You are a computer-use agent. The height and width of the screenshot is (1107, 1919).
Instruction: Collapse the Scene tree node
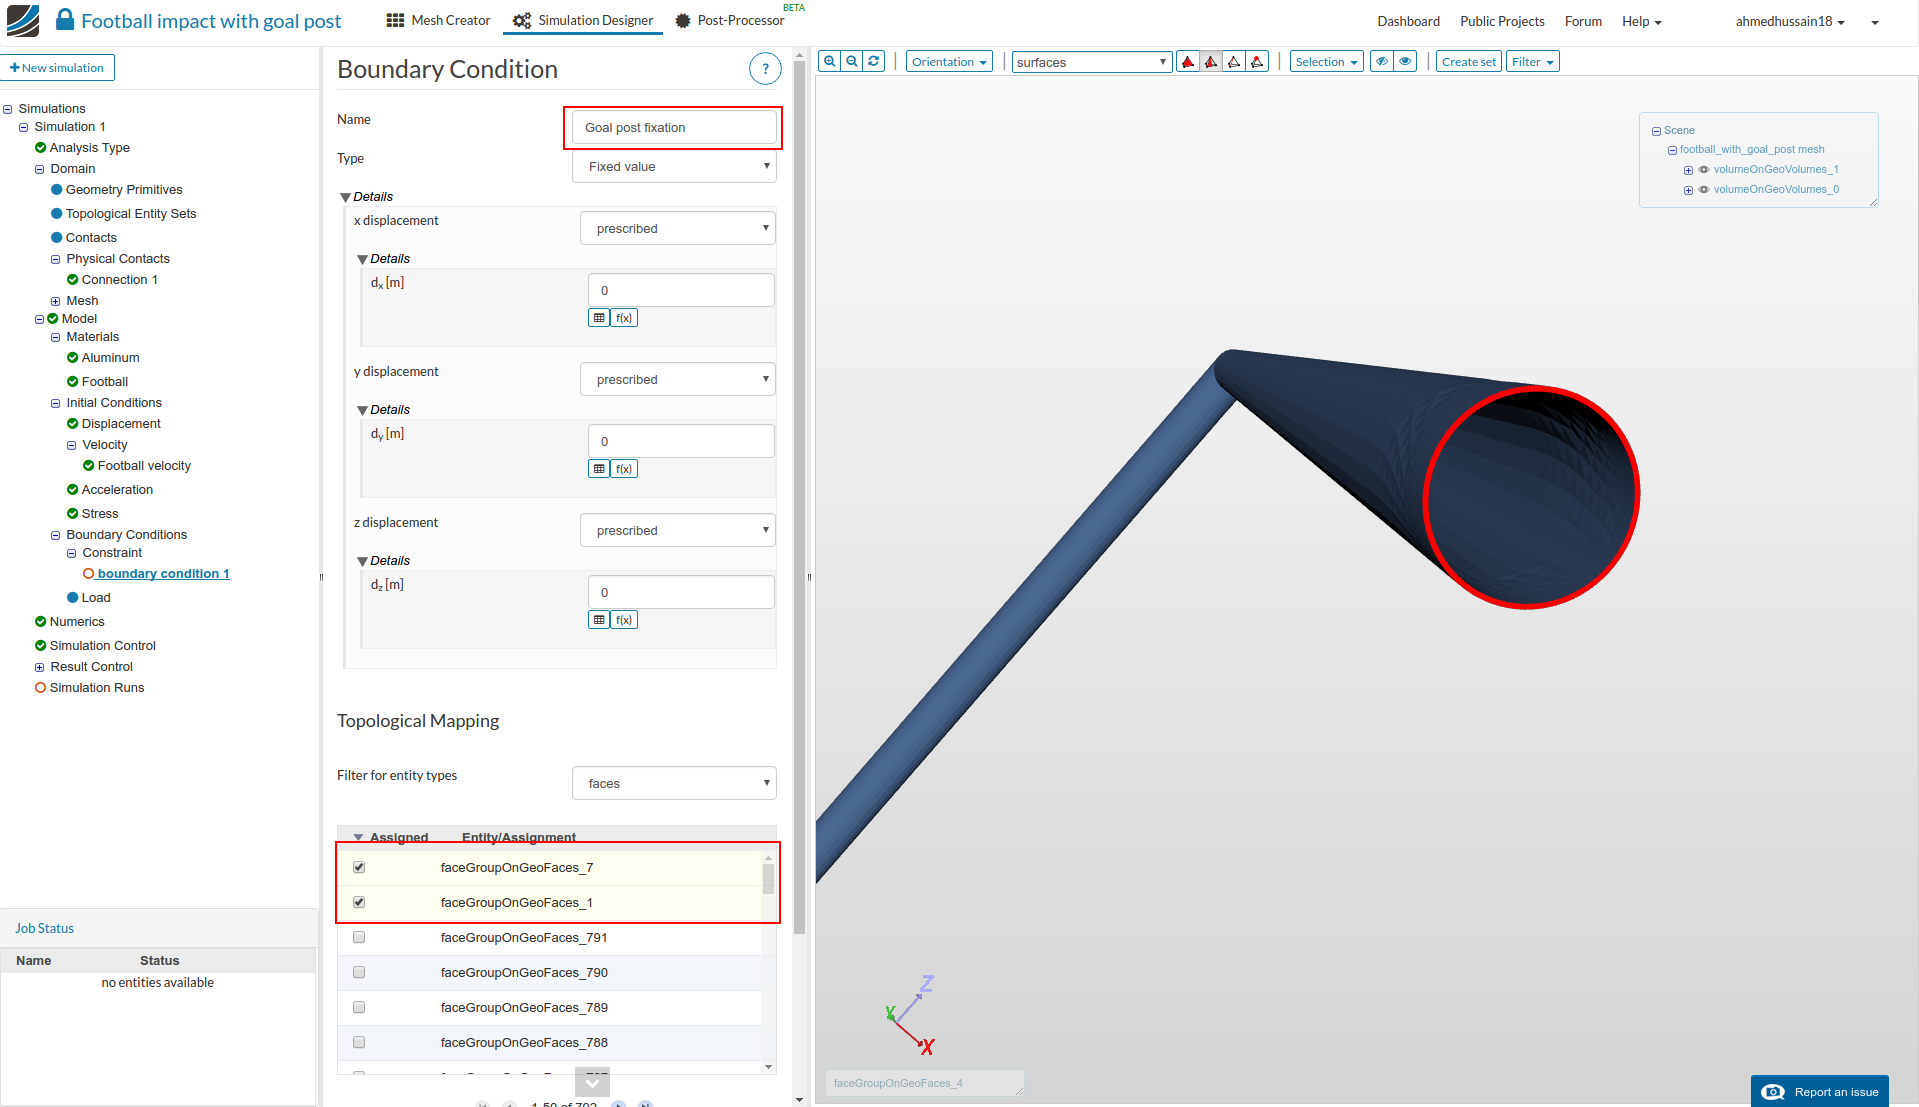pos(1656,131)
